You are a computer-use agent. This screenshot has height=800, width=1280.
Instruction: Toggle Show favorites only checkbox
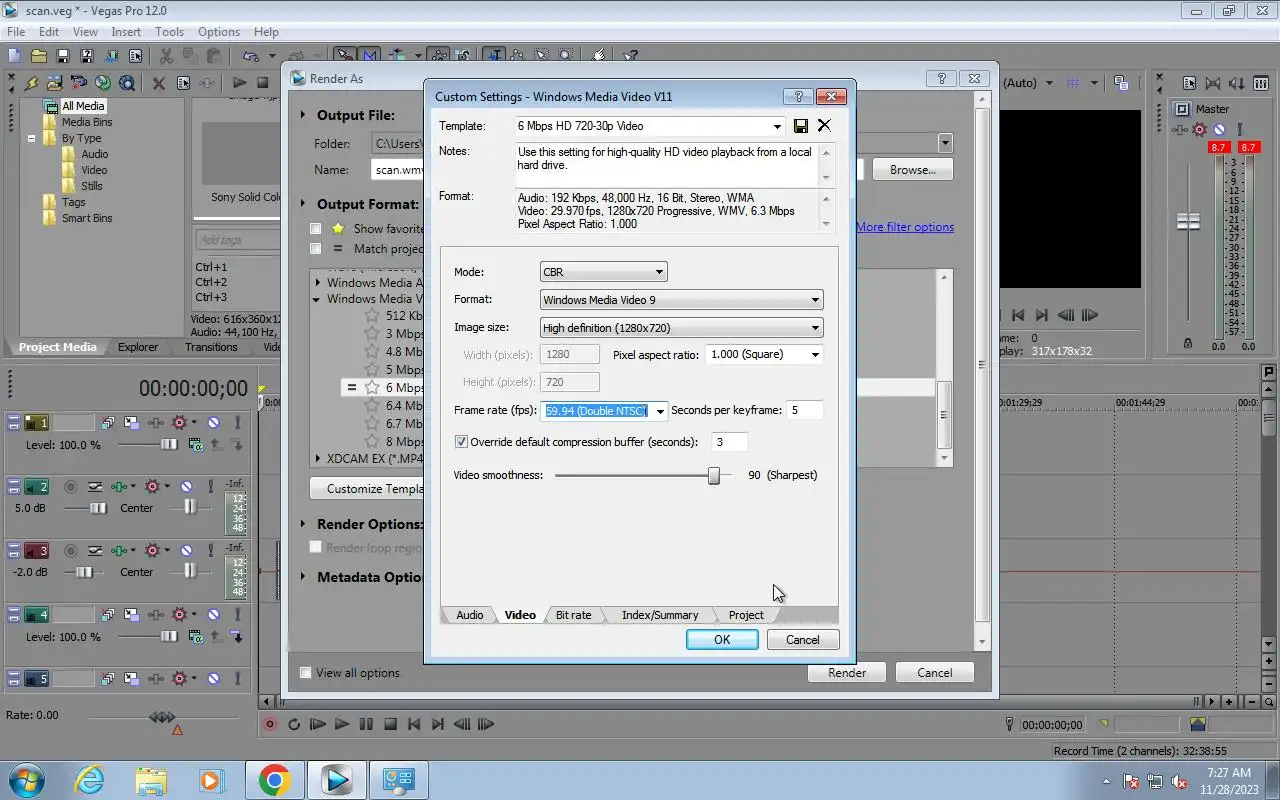click(x=316, y=229)
